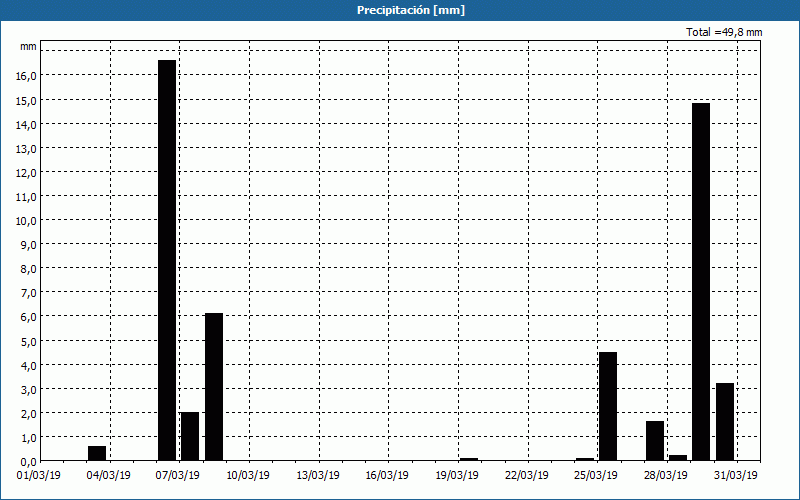Select the 6,1 mm bar after 07/03/19
This screenshot has height=500, width=800.
tap(214, 387)
